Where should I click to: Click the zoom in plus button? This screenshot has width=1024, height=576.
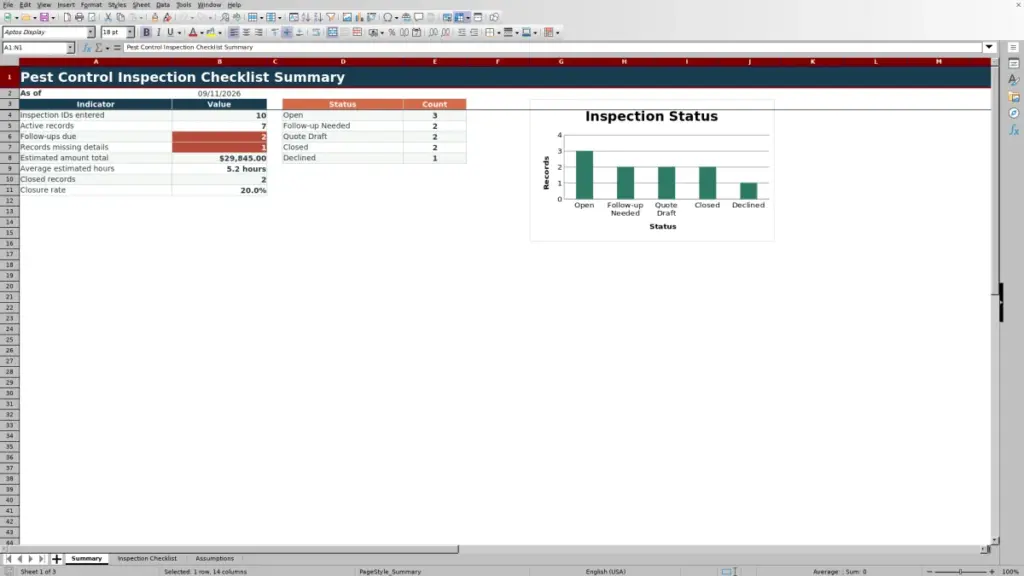pyautogui.click(x=992, y=571)
